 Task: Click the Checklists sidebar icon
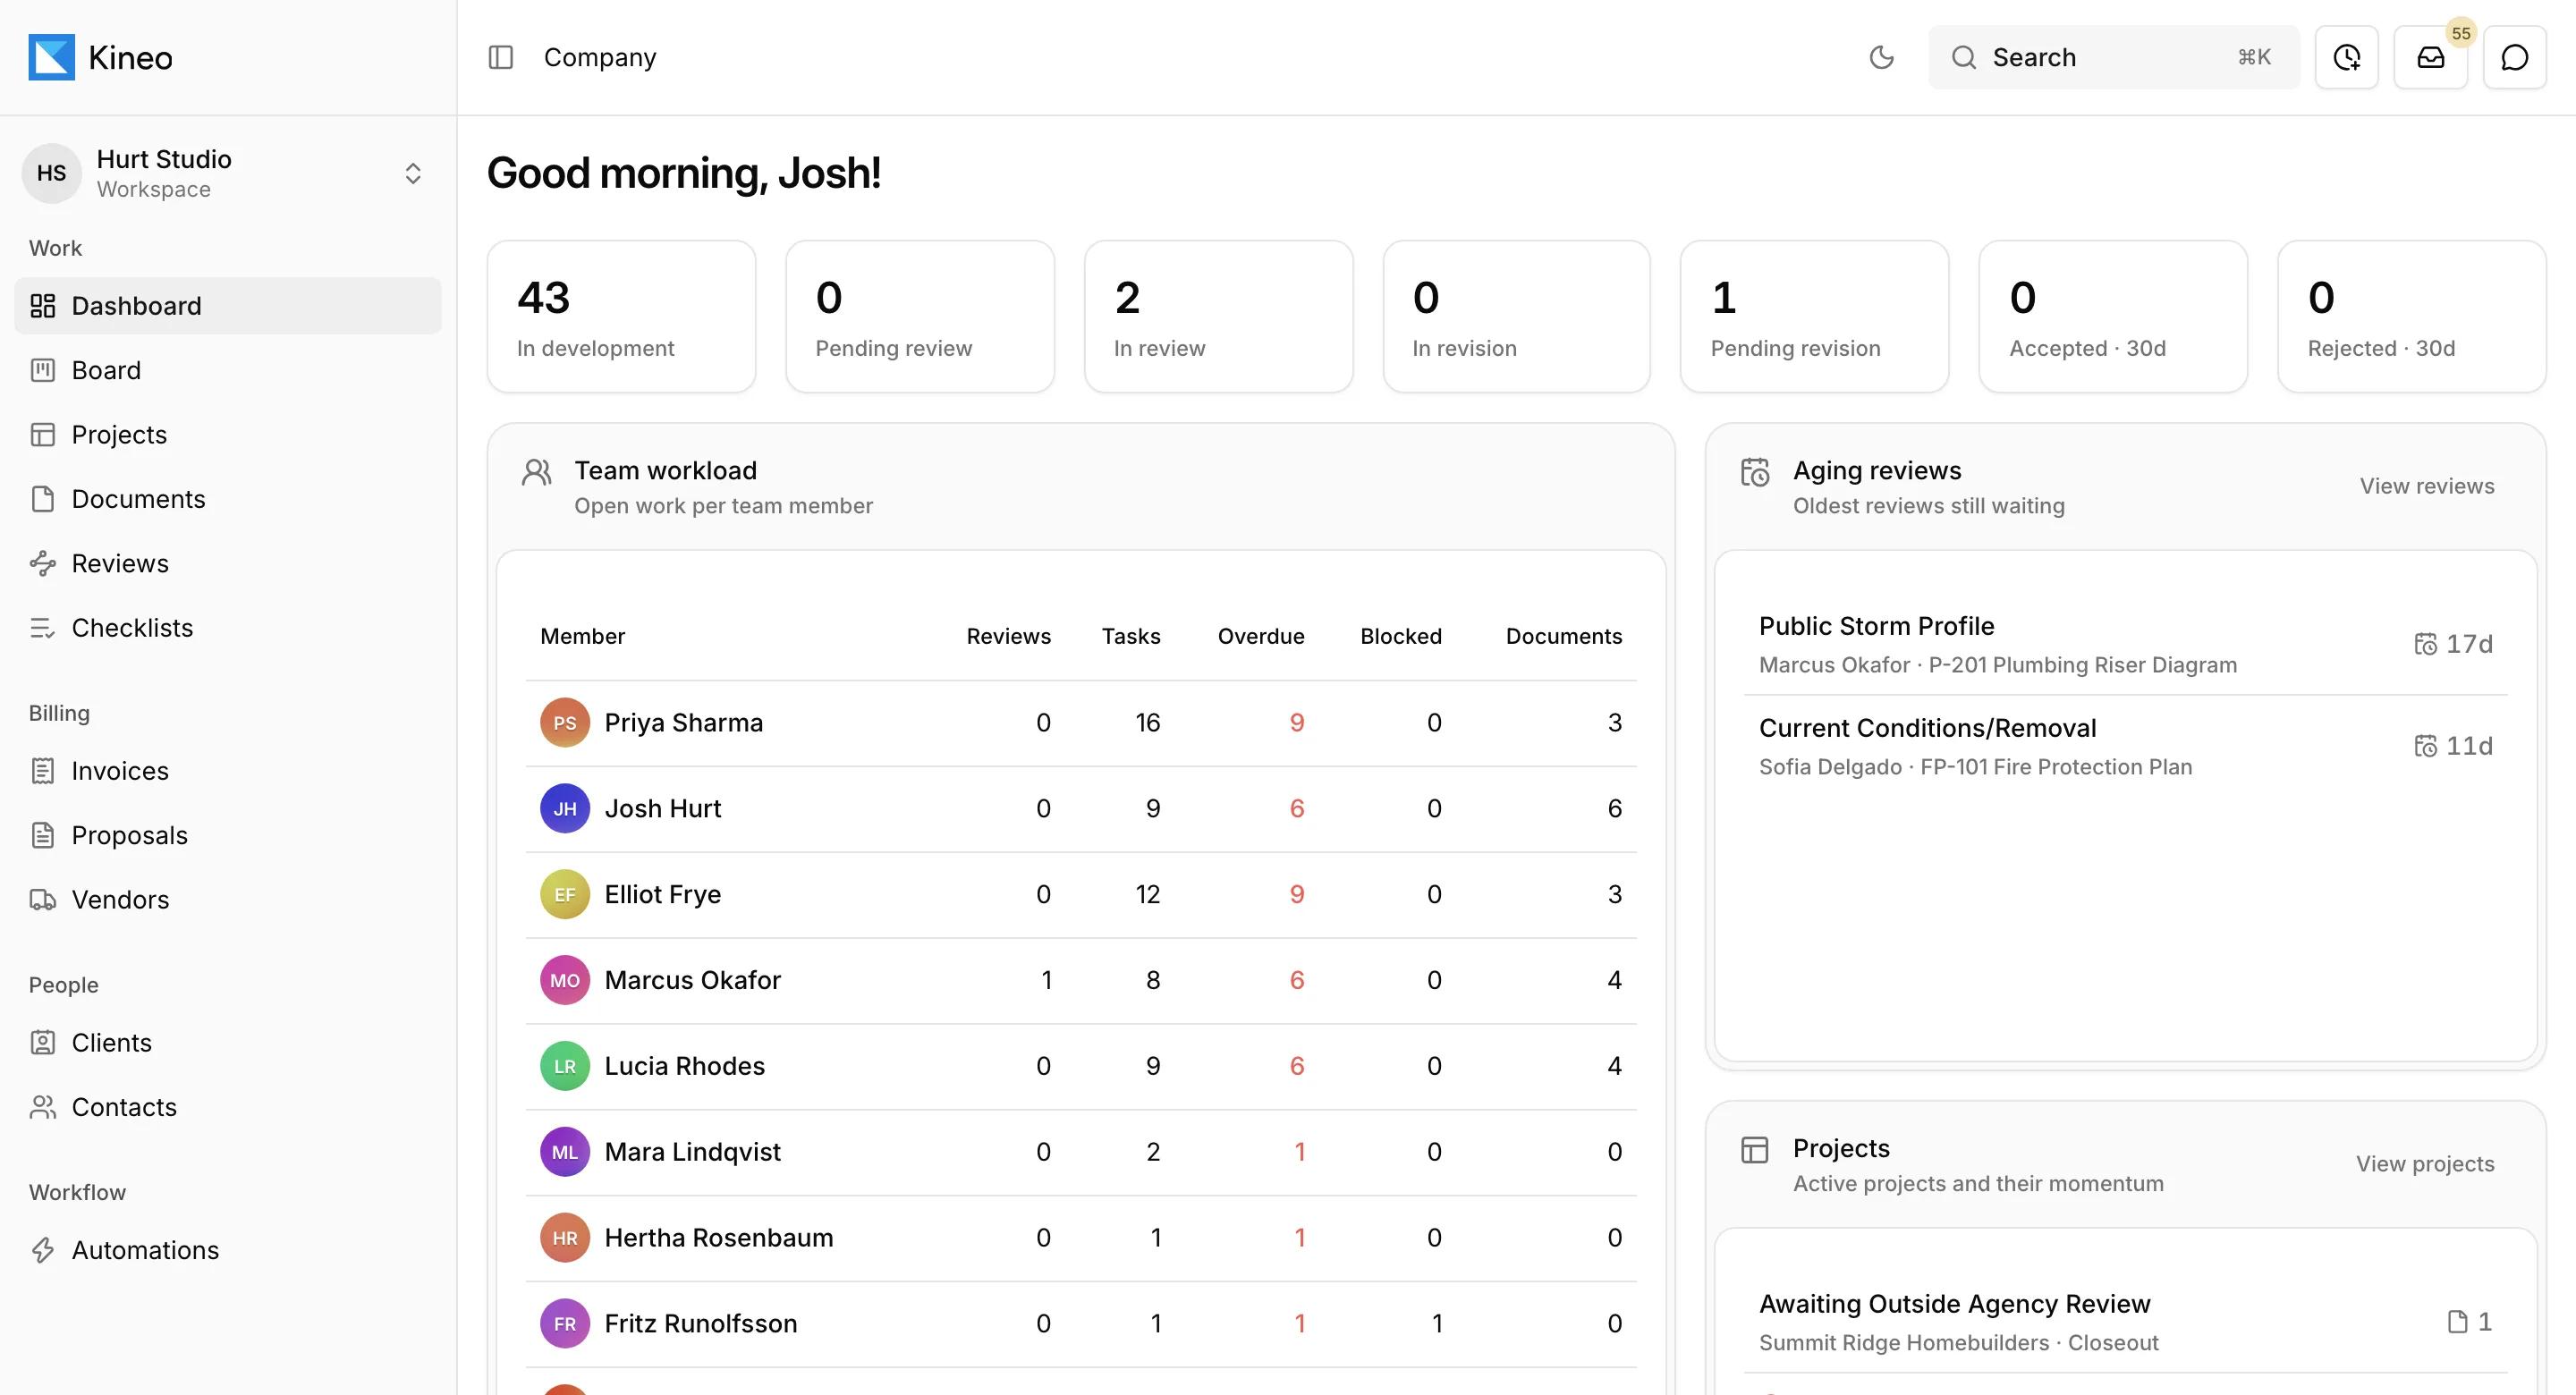[42, 628]
